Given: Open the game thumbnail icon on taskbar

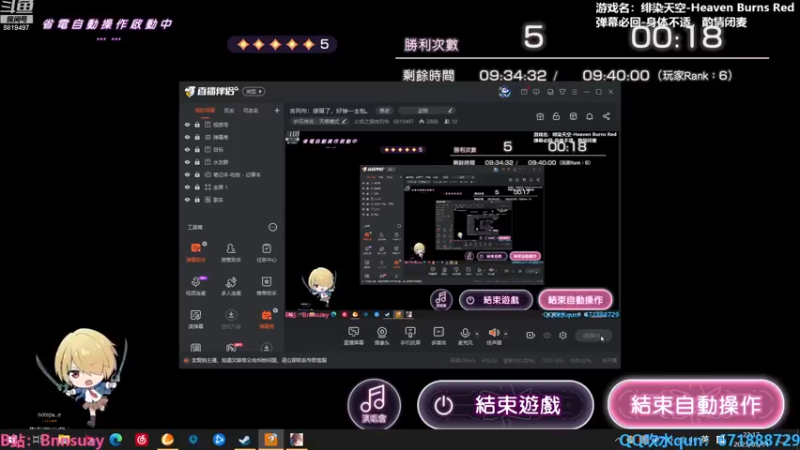Looking at the screenshot, I should [x=296, y=439].
